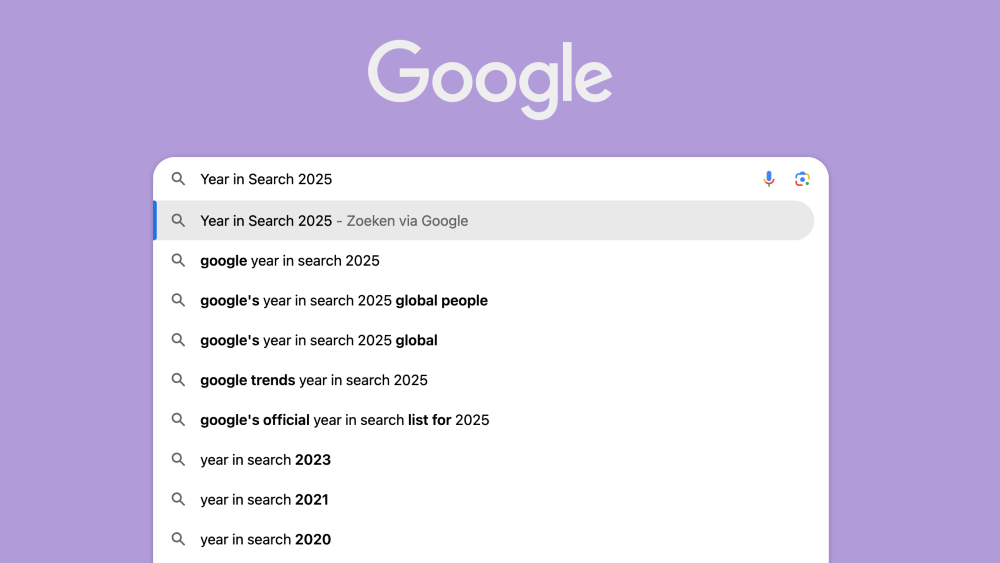Click magnifier icon beside 'year in search 2023'

(178, 460)
